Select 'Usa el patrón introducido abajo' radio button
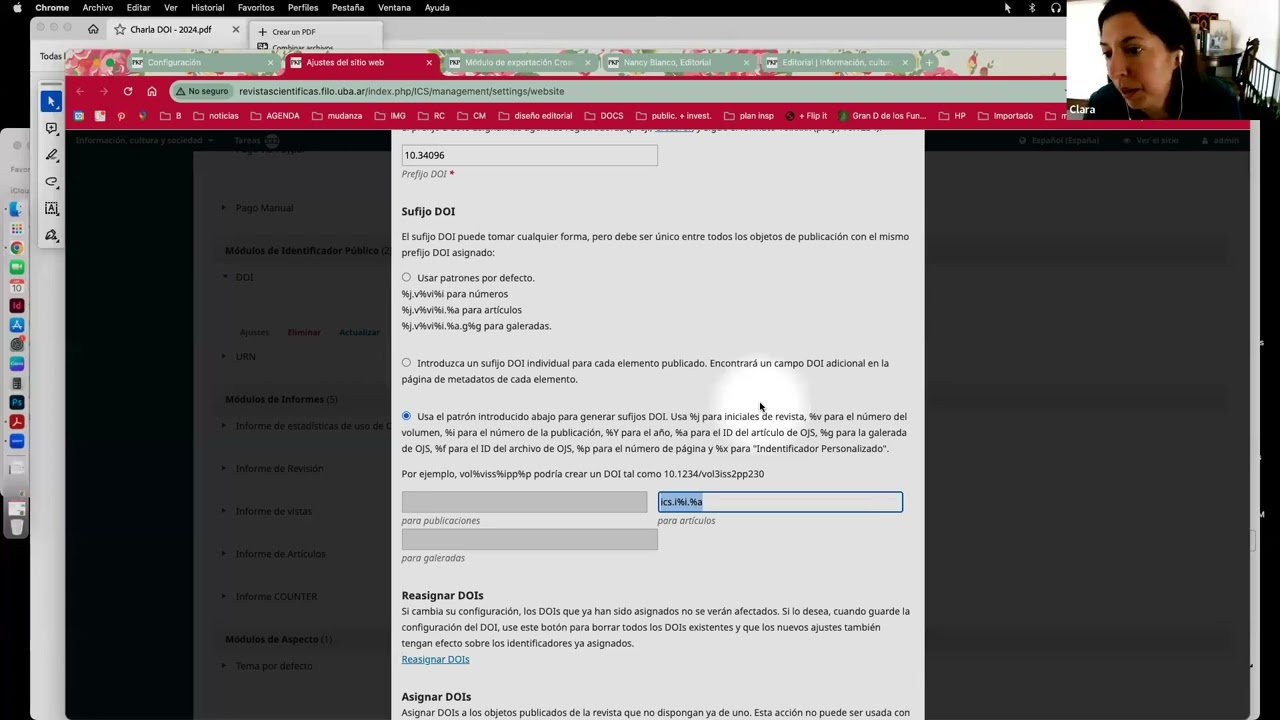The height and width of the screenshot is (720, 1280). tap(406, 415)
